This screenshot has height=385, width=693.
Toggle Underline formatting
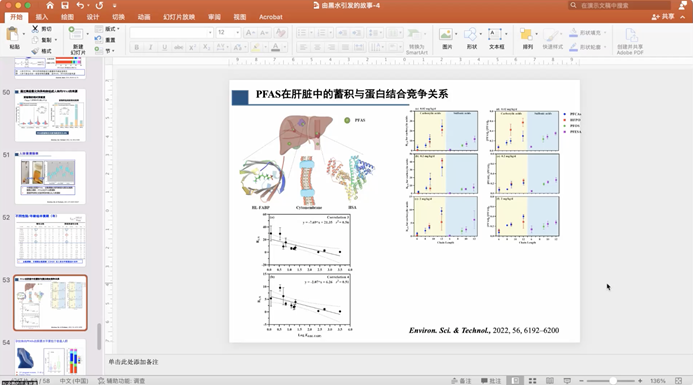164,47
